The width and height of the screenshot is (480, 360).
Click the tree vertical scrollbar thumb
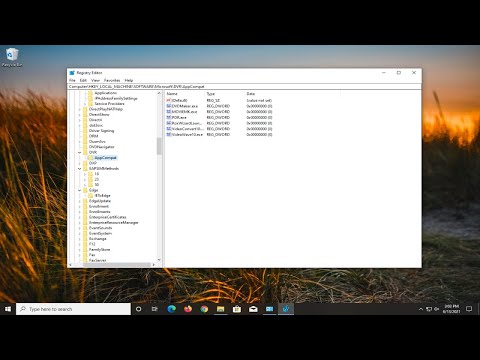(159, 146)
